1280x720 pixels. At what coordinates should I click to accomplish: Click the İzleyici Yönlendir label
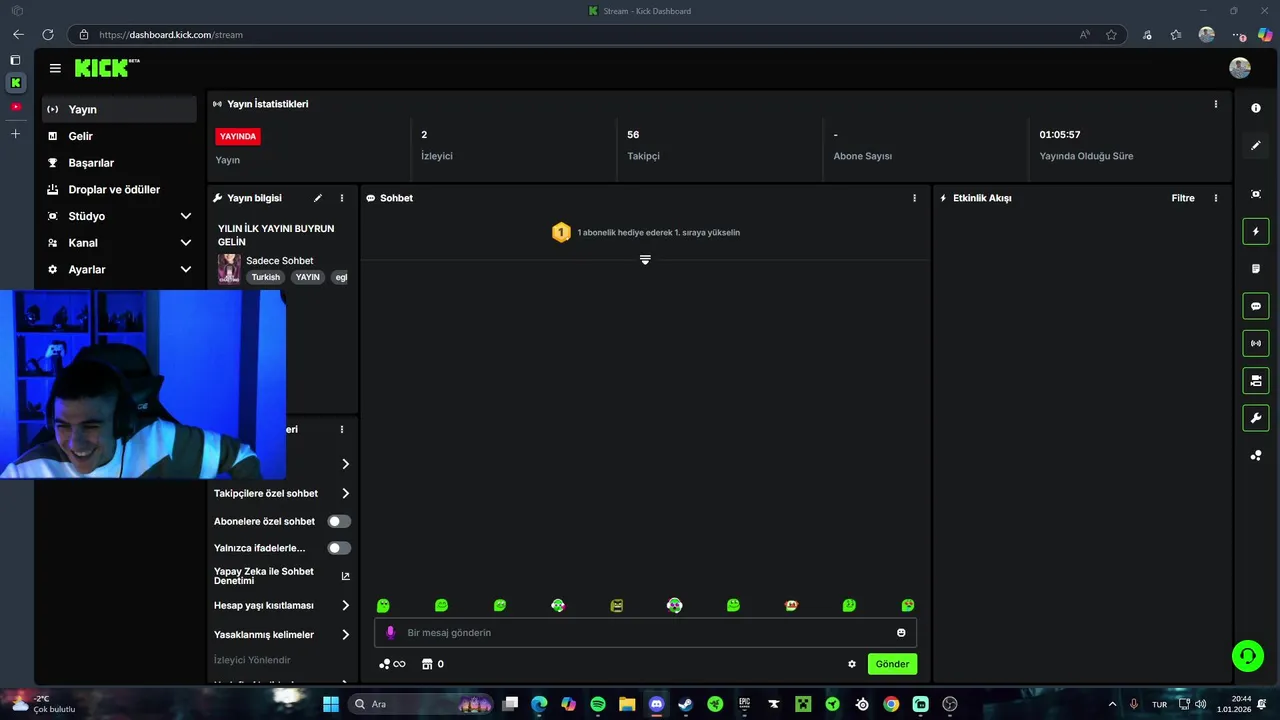(x=252, y=660)
